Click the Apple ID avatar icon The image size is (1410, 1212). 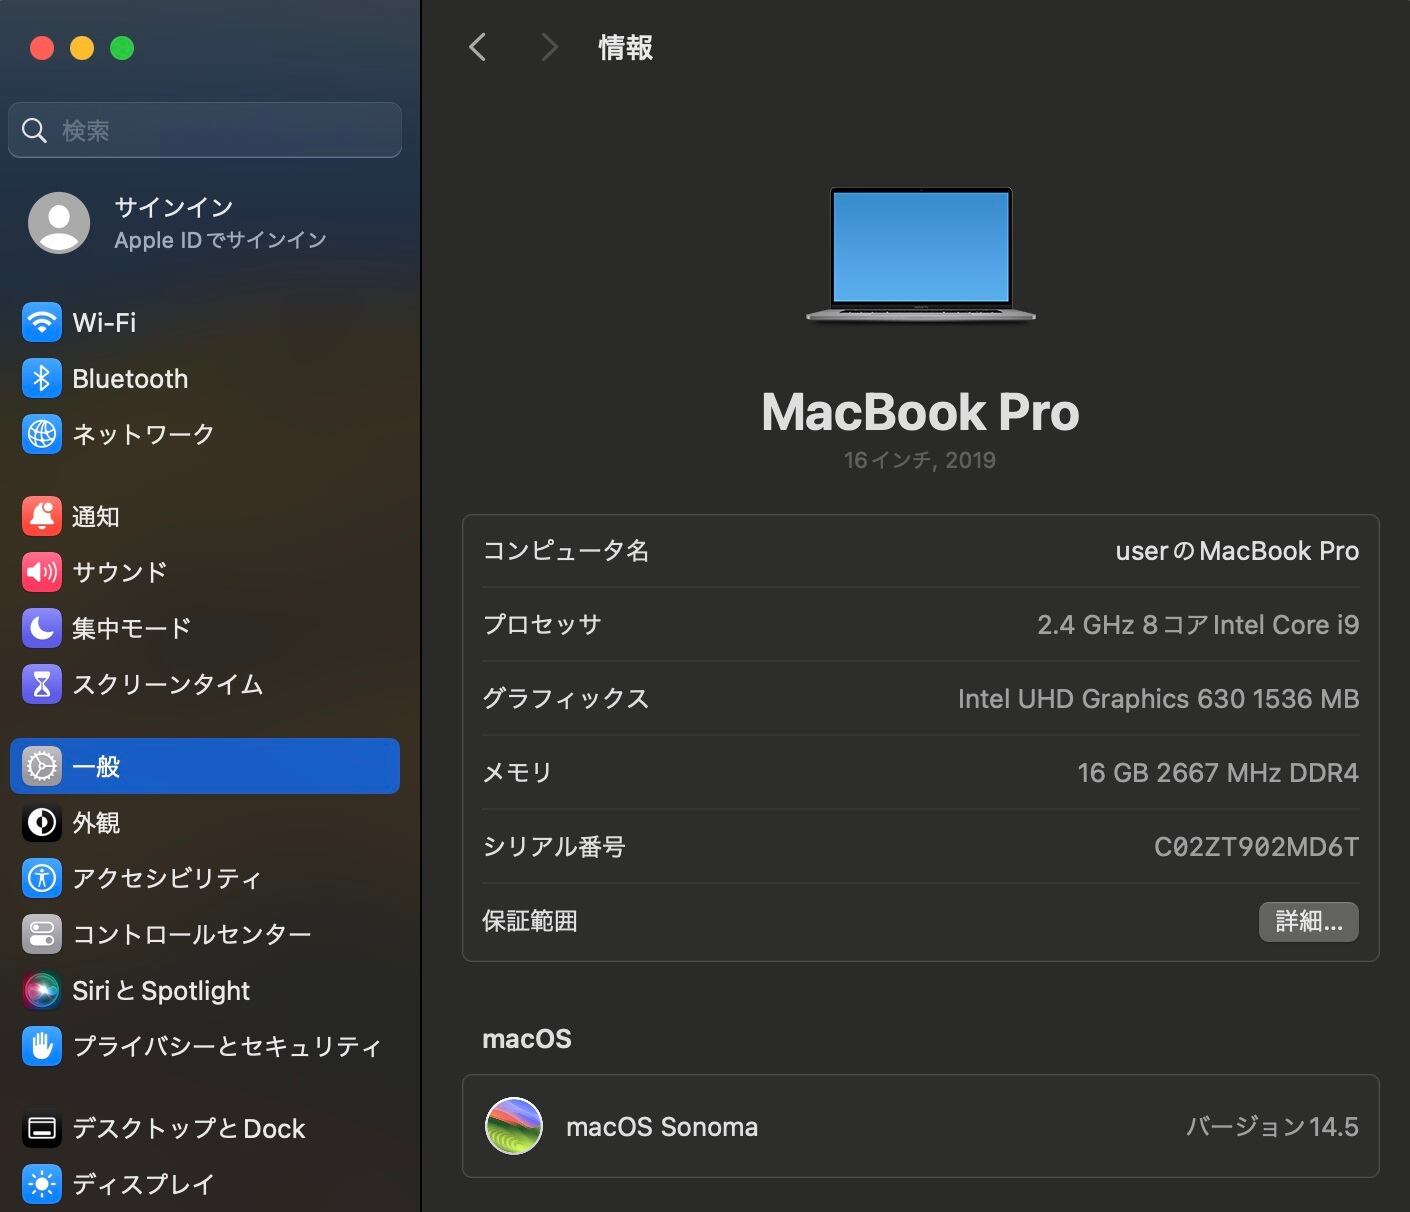tap(59, 222)
